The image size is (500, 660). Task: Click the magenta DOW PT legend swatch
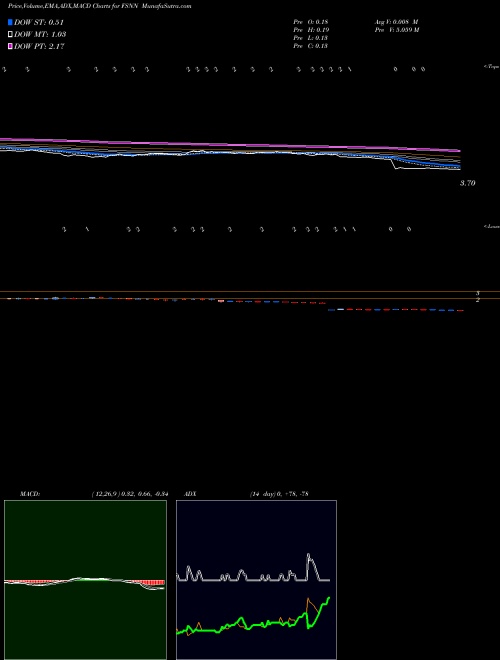(x=10, y=47)
